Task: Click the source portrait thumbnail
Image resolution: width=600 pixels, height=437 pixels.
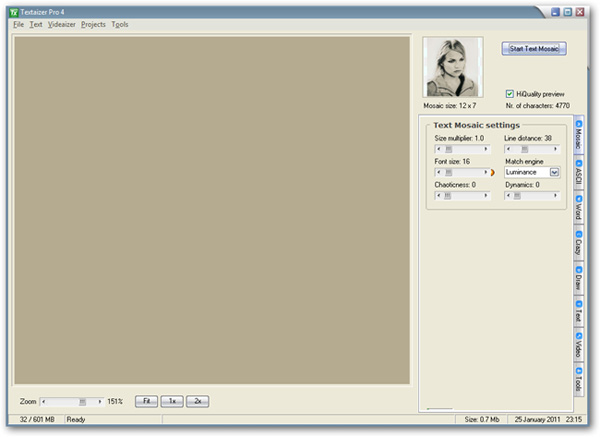Action: pos(453,67)
